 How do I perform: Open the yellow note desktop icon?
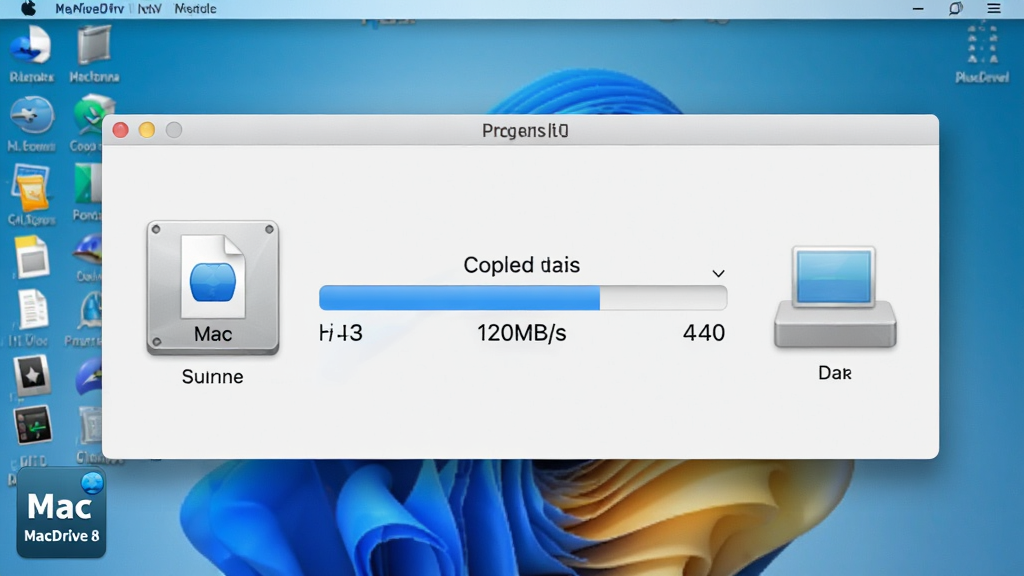pyautogui.click(x=31, y=257)
